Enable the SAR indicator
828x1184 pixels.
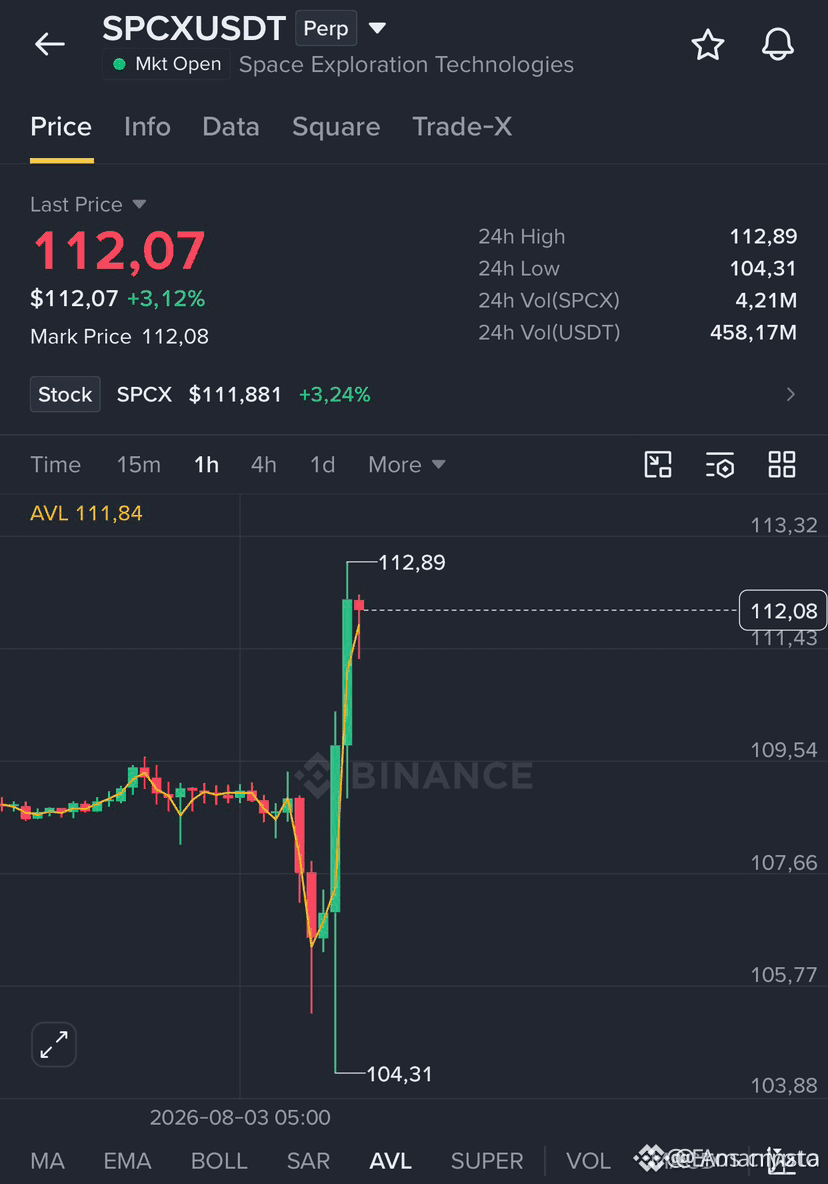pyautogui.click(x=308, y=1161)
